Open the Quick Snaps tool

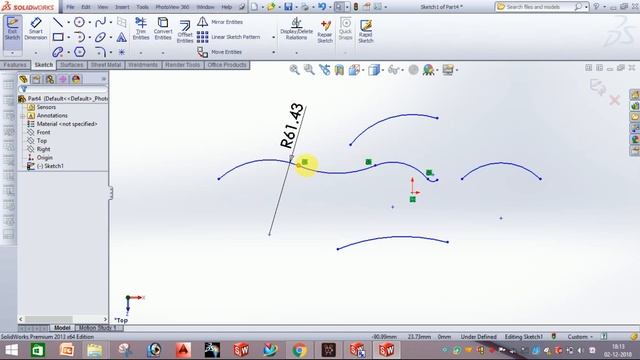point(345,29)
